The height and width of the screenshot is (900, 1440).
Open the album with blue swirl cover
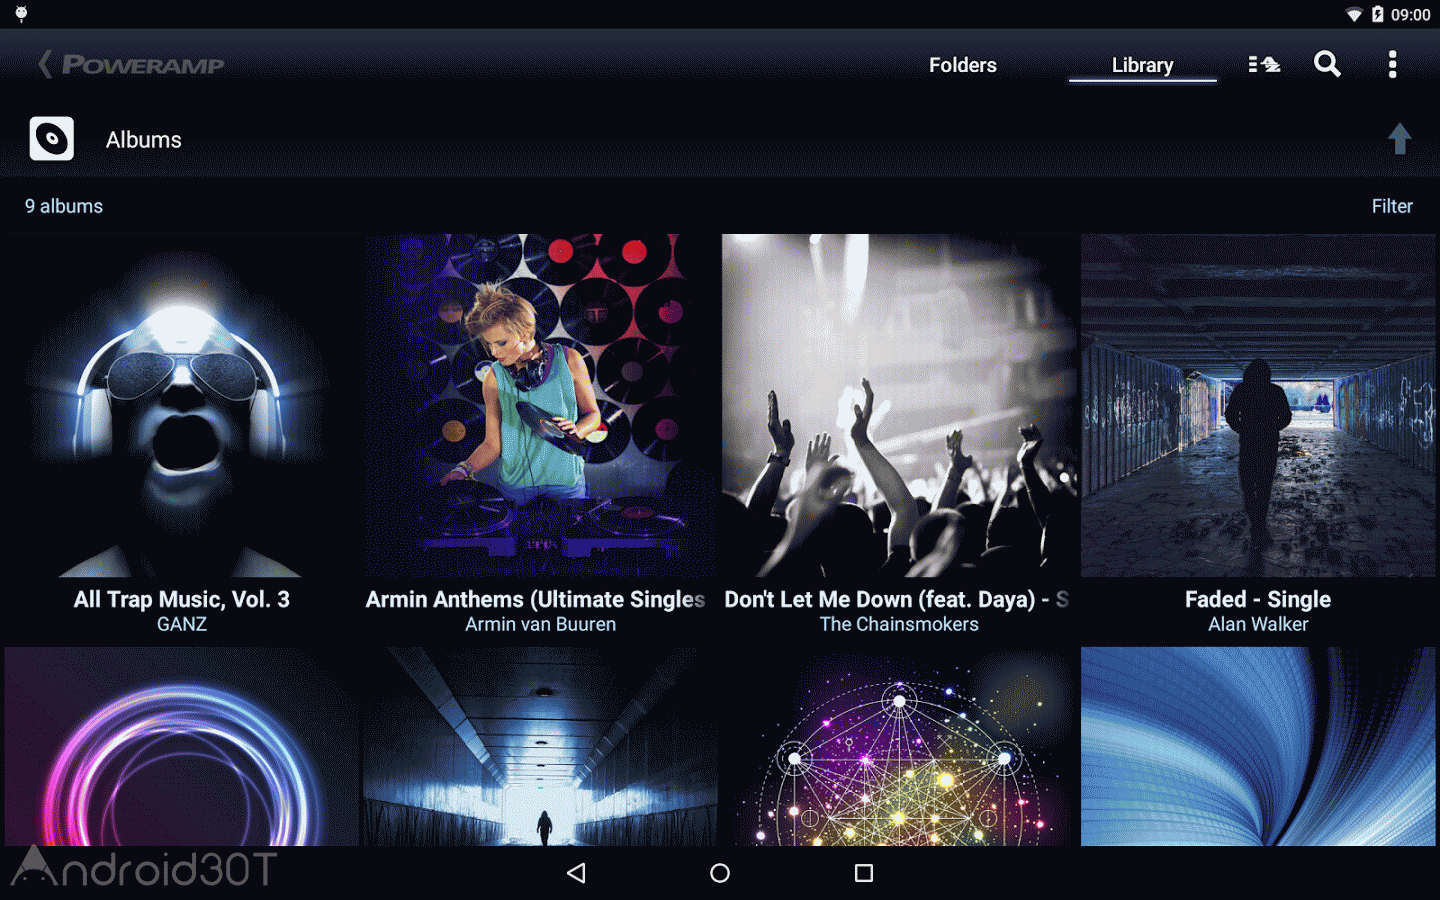click(1258, 746)
